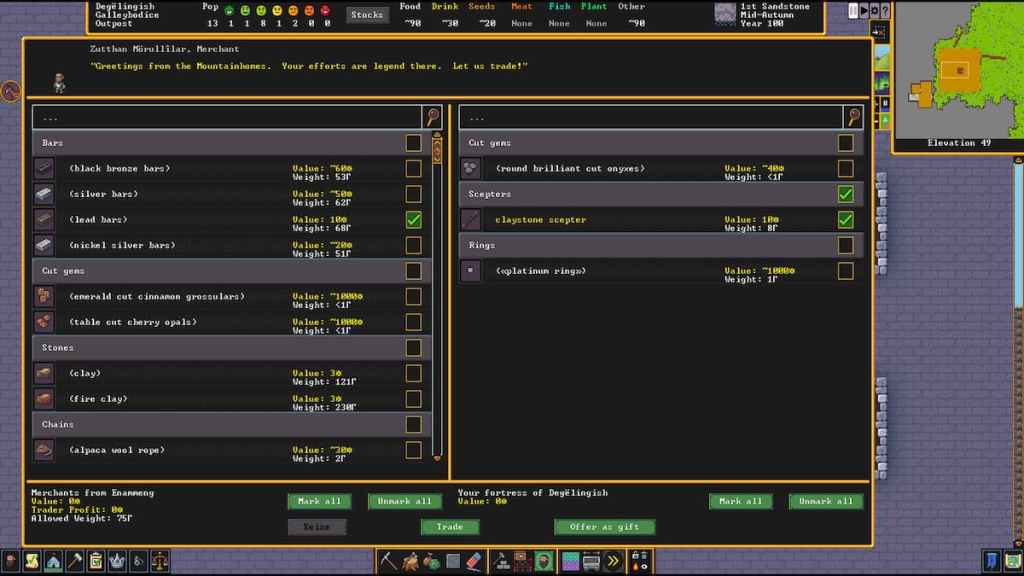Open the places house icon
The height and width of the screenshot is (576, 1024).
(53, 561)
